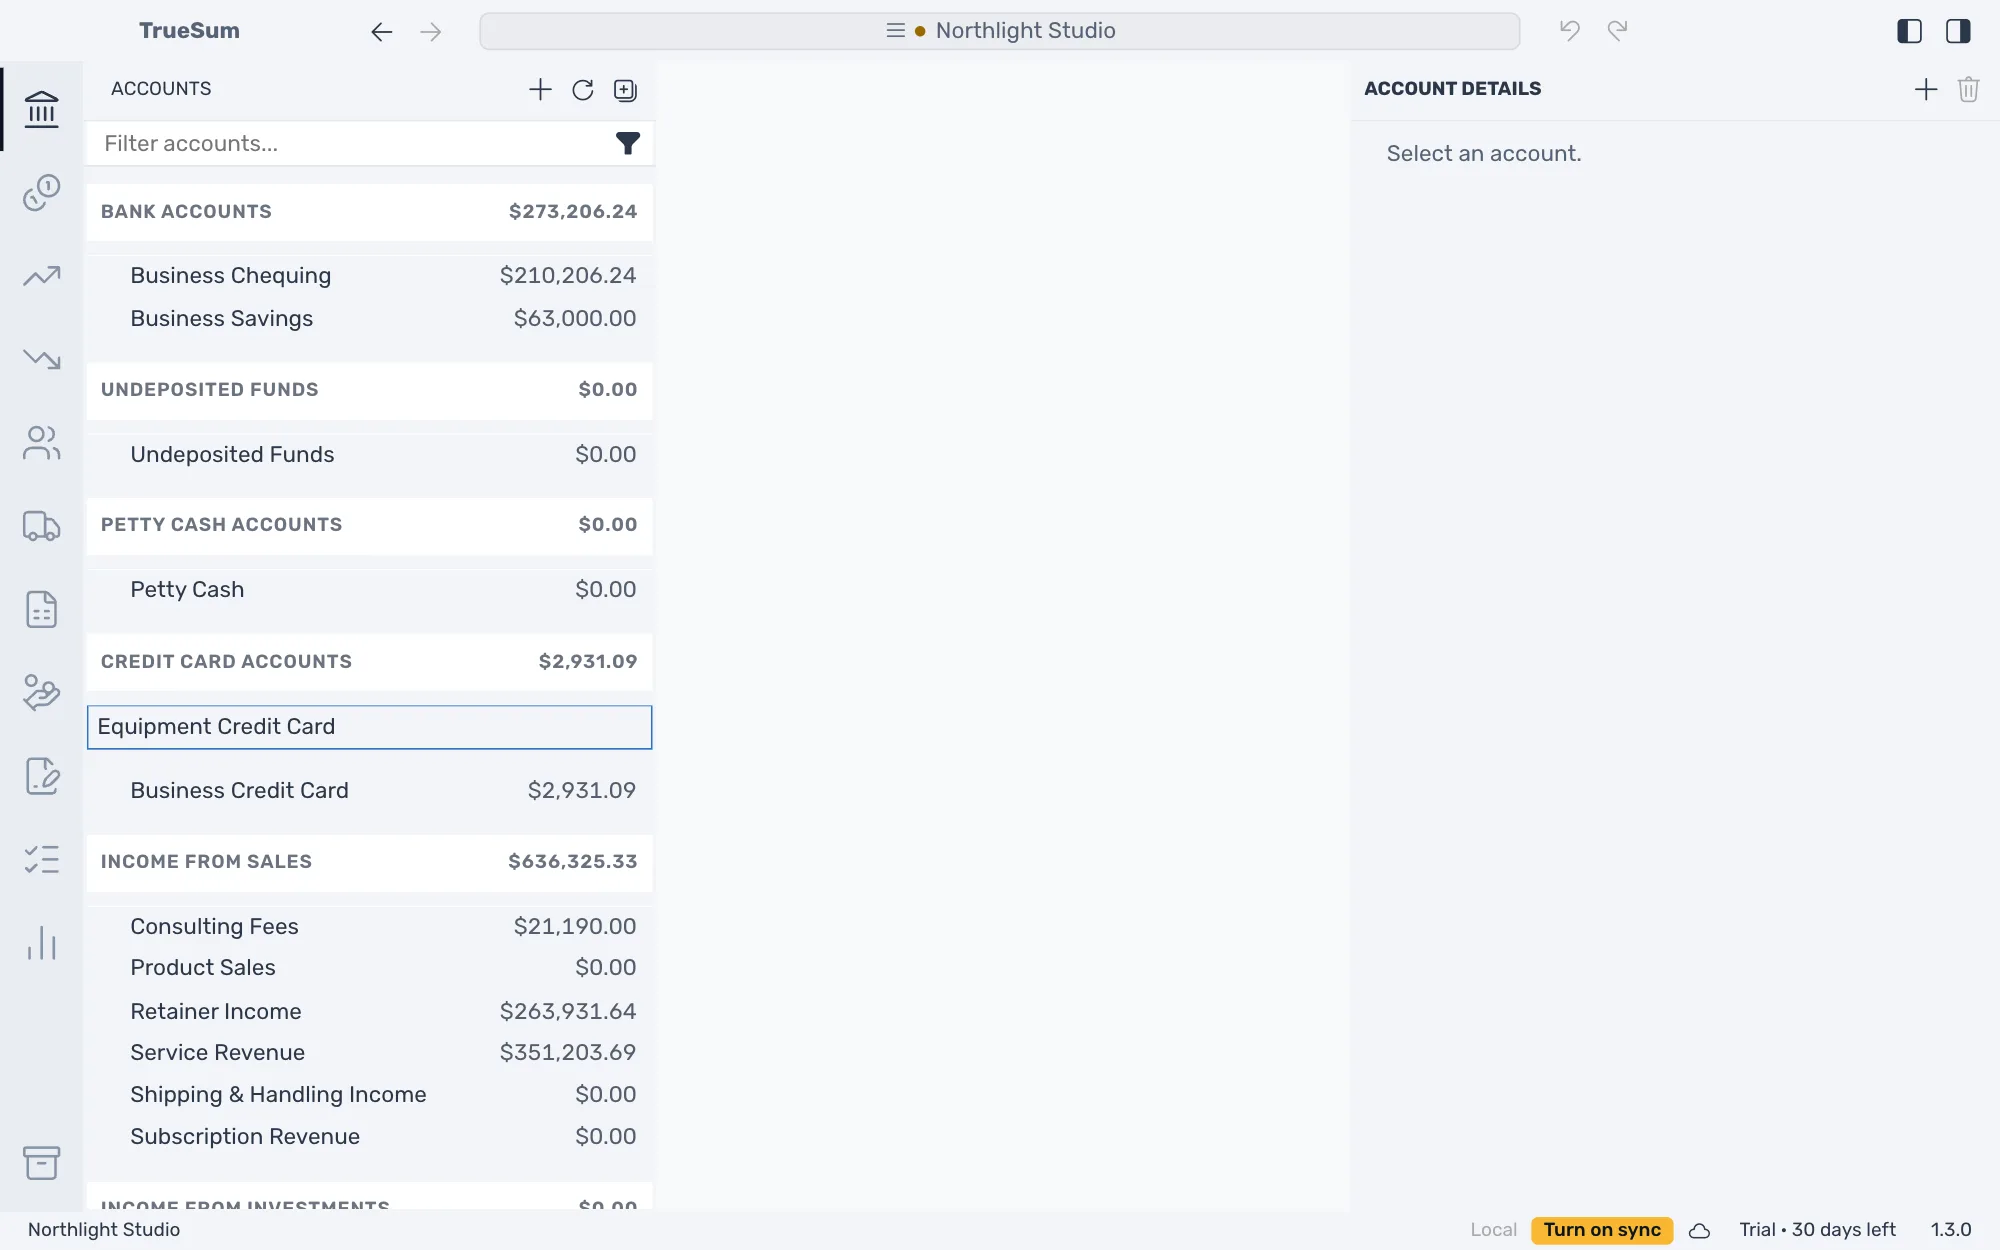Screen dimensions: 2000x1250
Task: Open the upward trending arrow sidebar icon
Action: pos(41,276)
